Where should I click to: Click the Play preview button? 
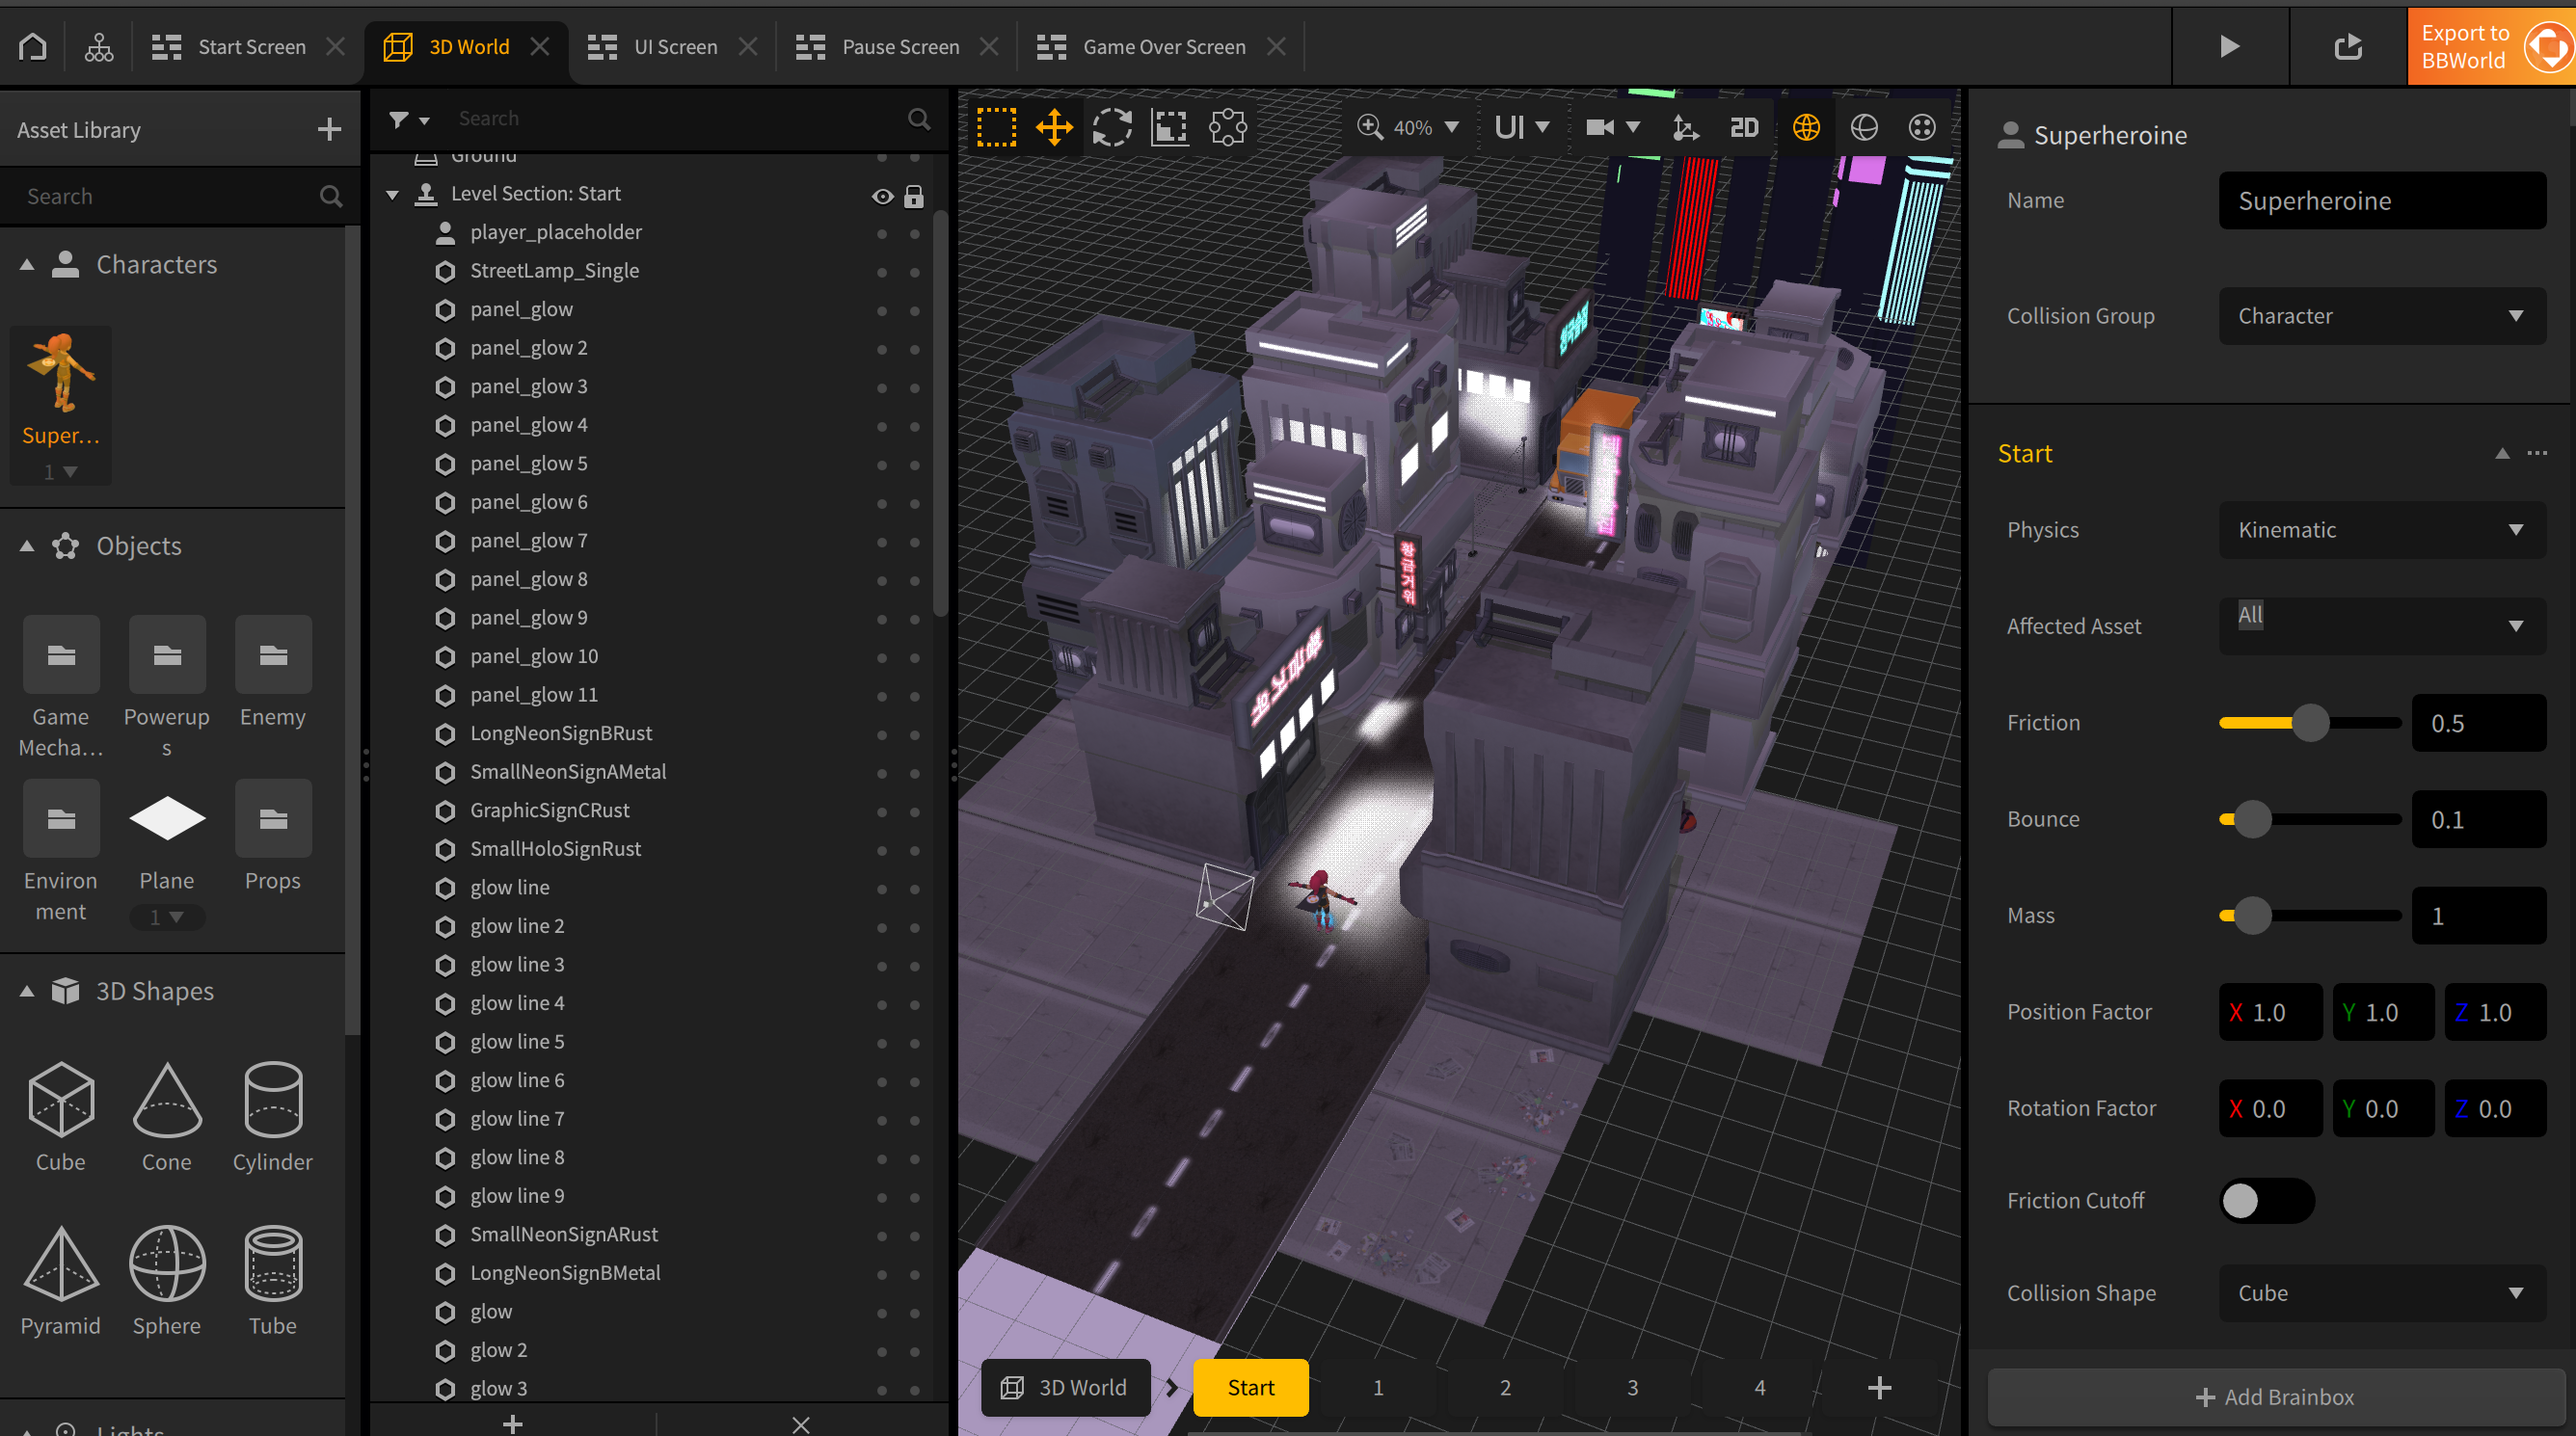click(x=2229, y=47)
